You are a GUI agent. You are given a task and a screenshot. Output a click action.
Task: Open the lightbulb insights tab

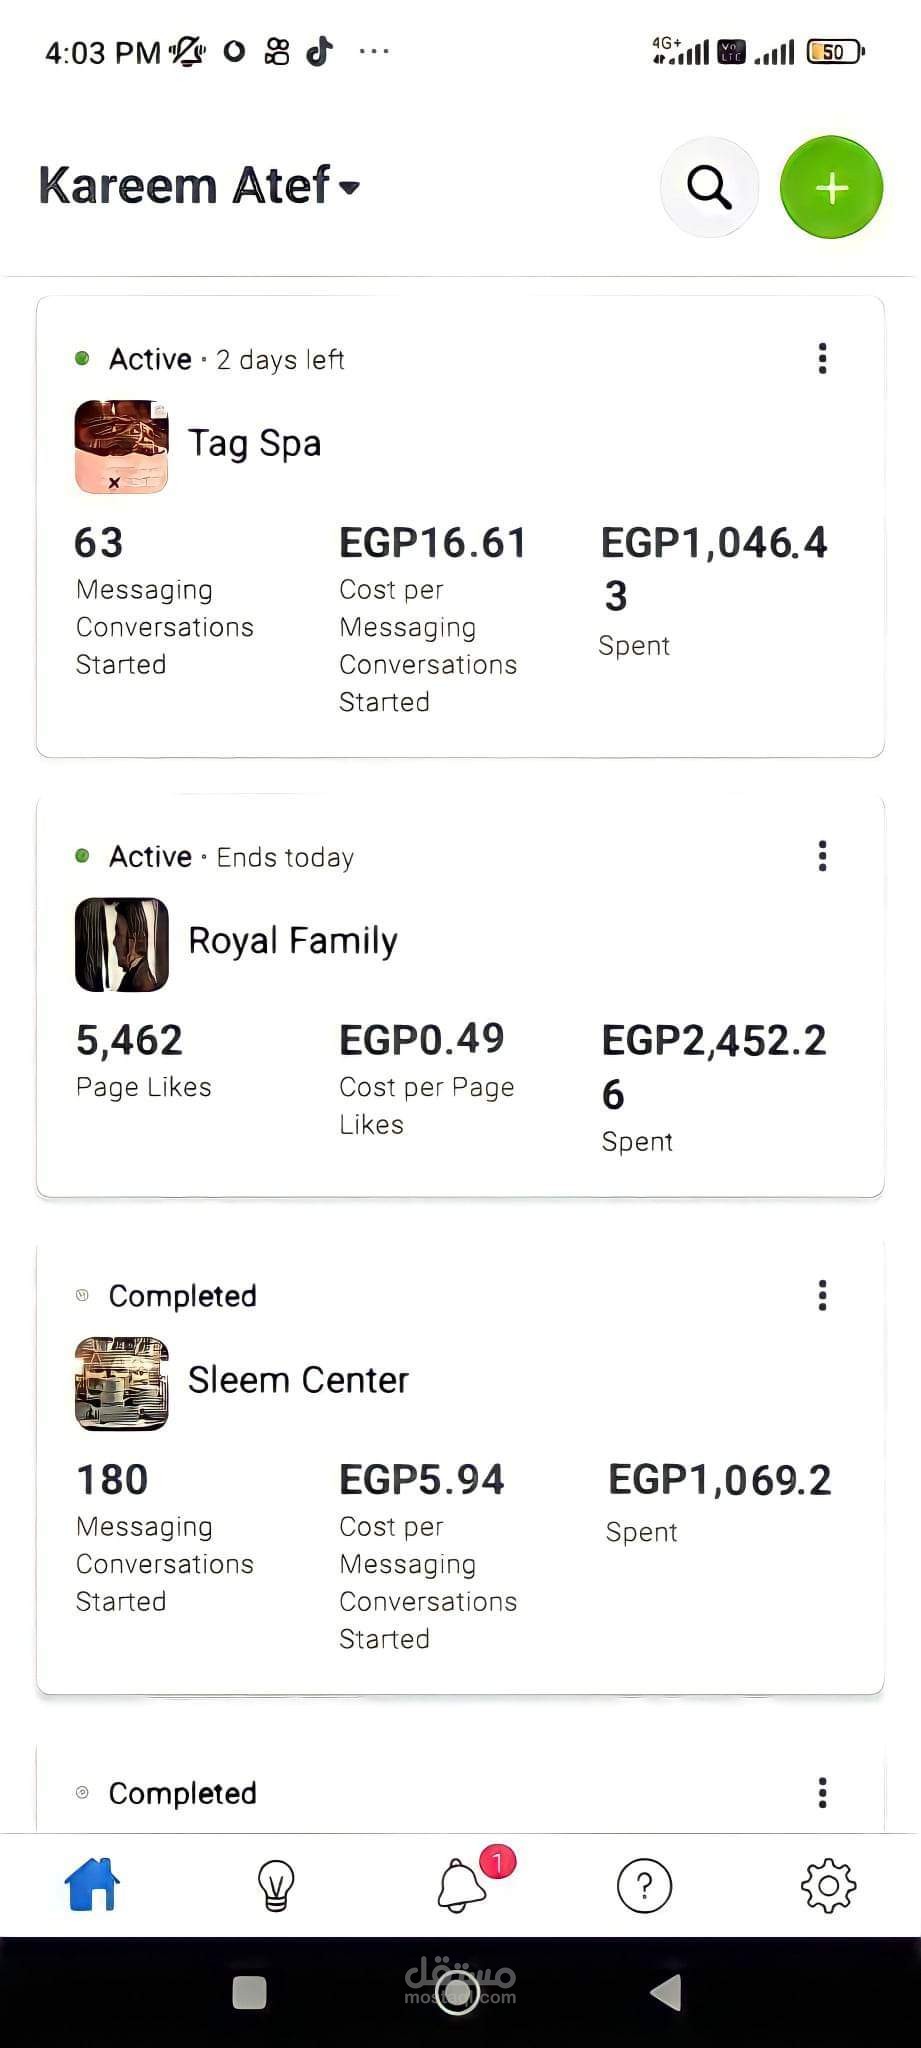[276, 1886]
